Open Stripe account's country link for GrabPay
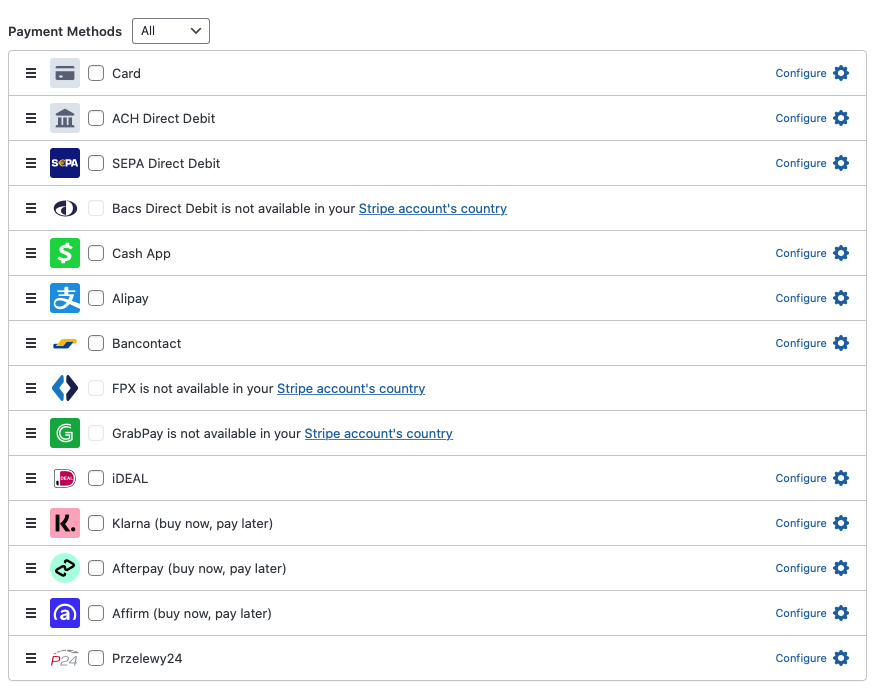Viewport: 875px width, 692px height. 378,433
